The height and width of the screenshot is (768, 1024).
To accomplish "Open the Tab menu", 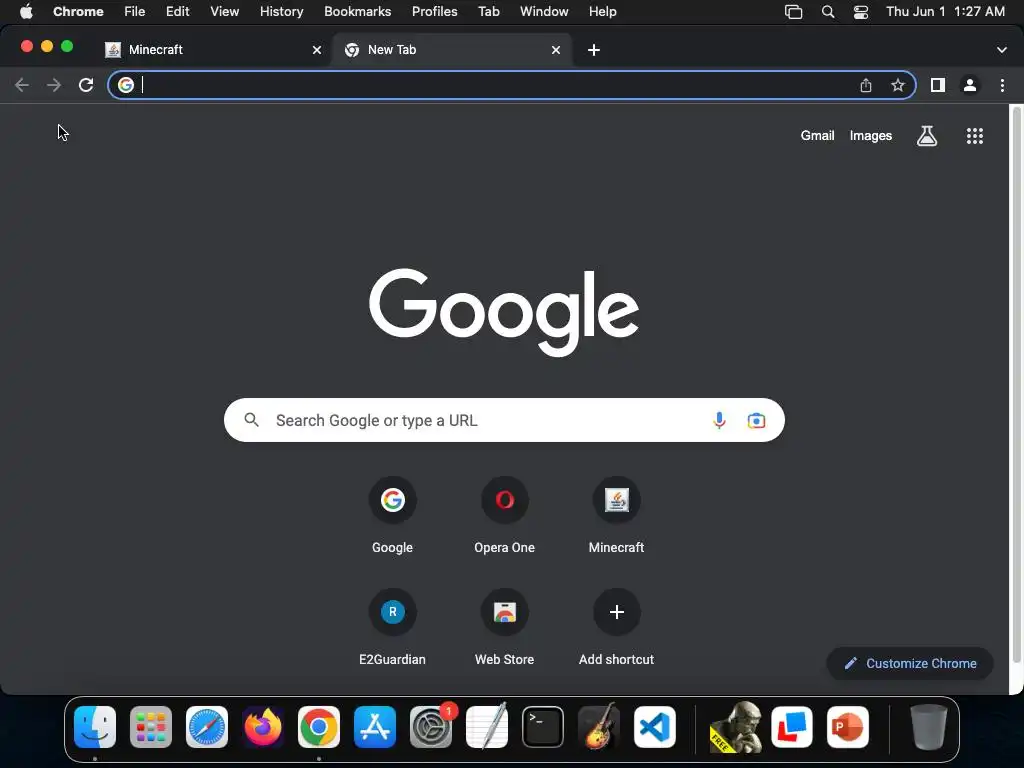I will coord(488,12).
